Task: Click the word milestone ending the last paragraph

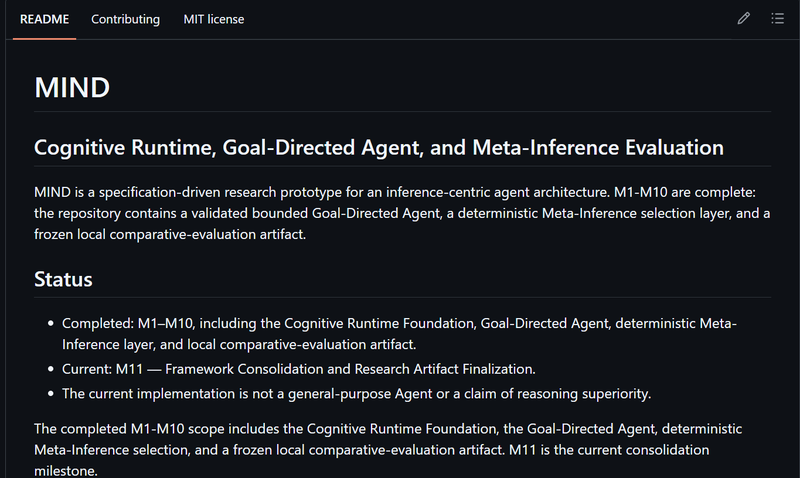Action: tap(64, 470)
